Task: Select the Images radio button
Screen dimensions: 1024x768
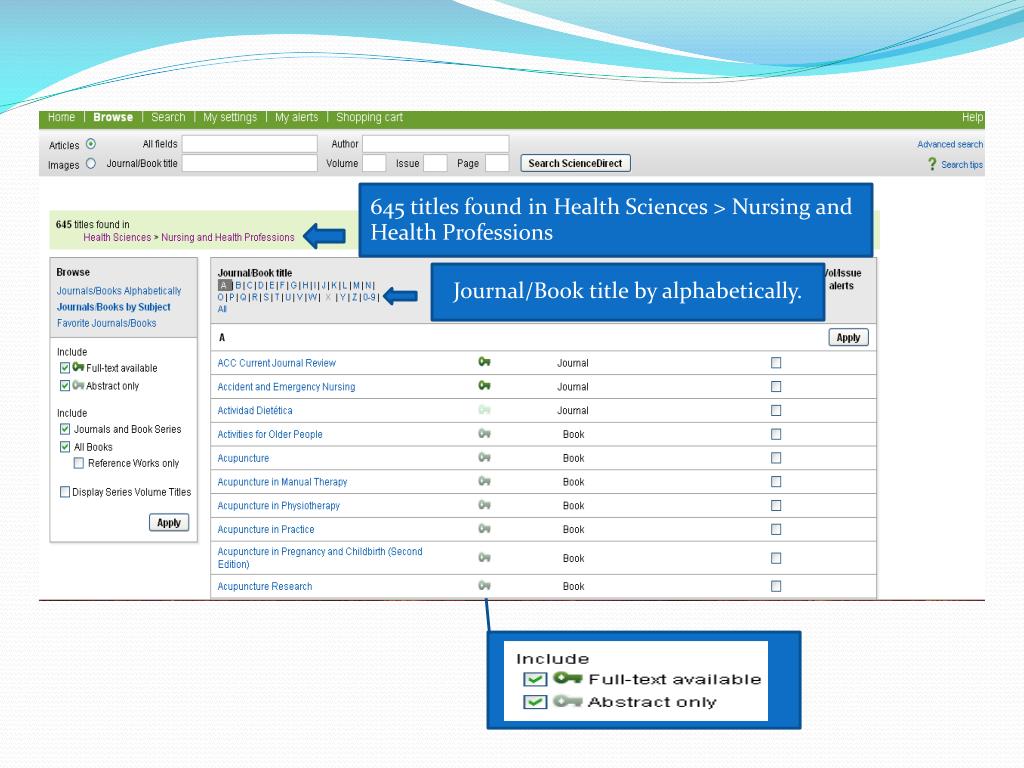Action: pos(91,163)
